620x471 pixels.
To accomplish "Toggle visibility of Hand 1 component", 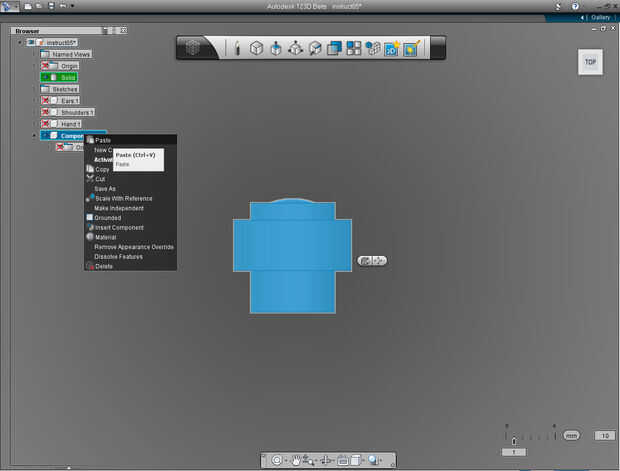I will coord(45,124).
